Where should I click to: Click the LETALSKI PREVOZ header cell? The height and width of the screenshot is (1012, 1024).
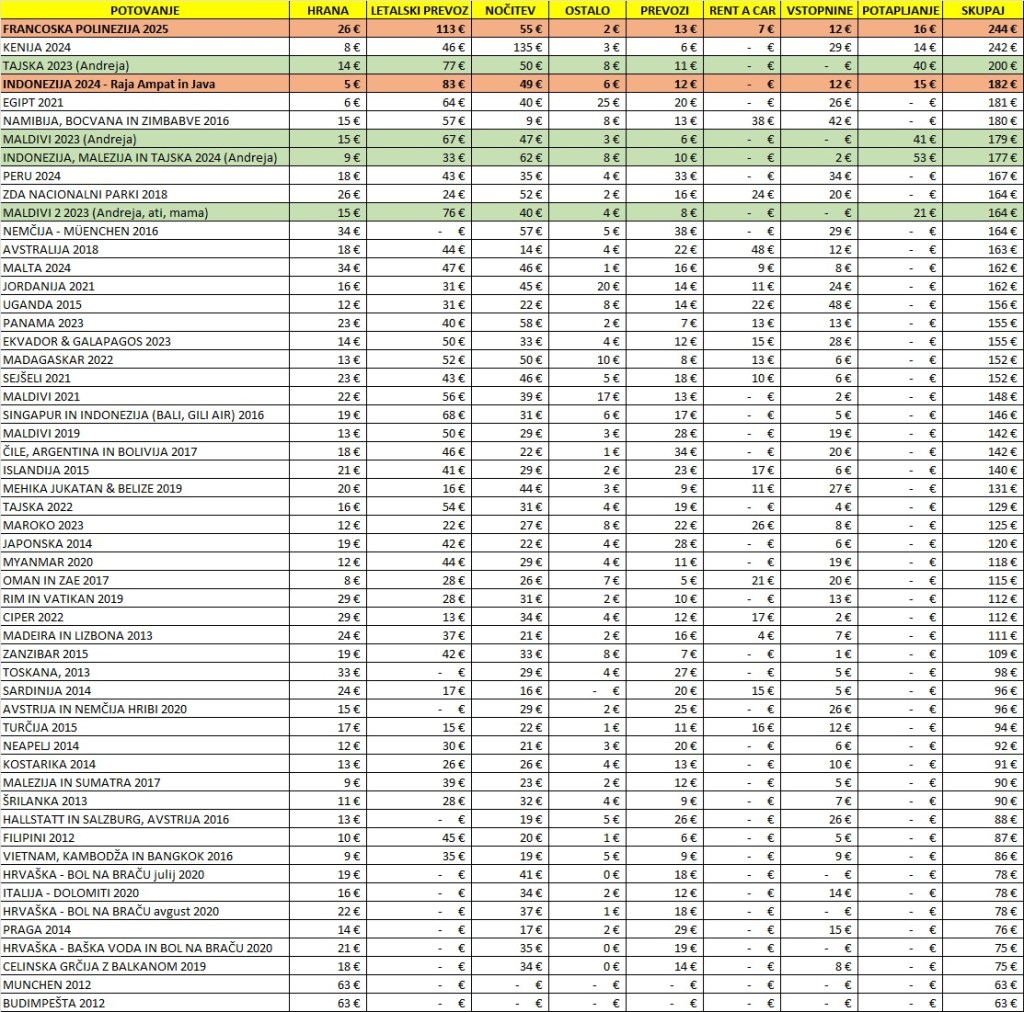(419, 10)
